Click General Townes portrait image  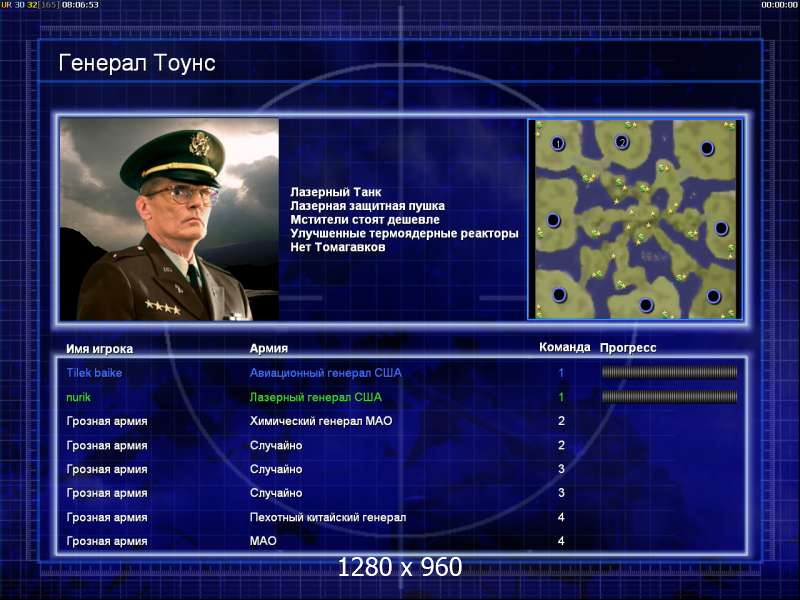(x=169, y=219)
